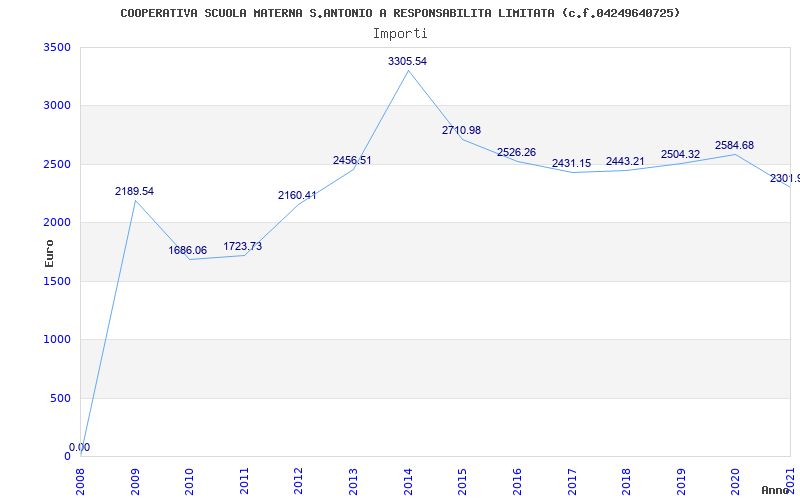Click the 2500 y-axis tick
Image resolution: width=800 pixels, height=500 pixels.
tap(55, 164)
